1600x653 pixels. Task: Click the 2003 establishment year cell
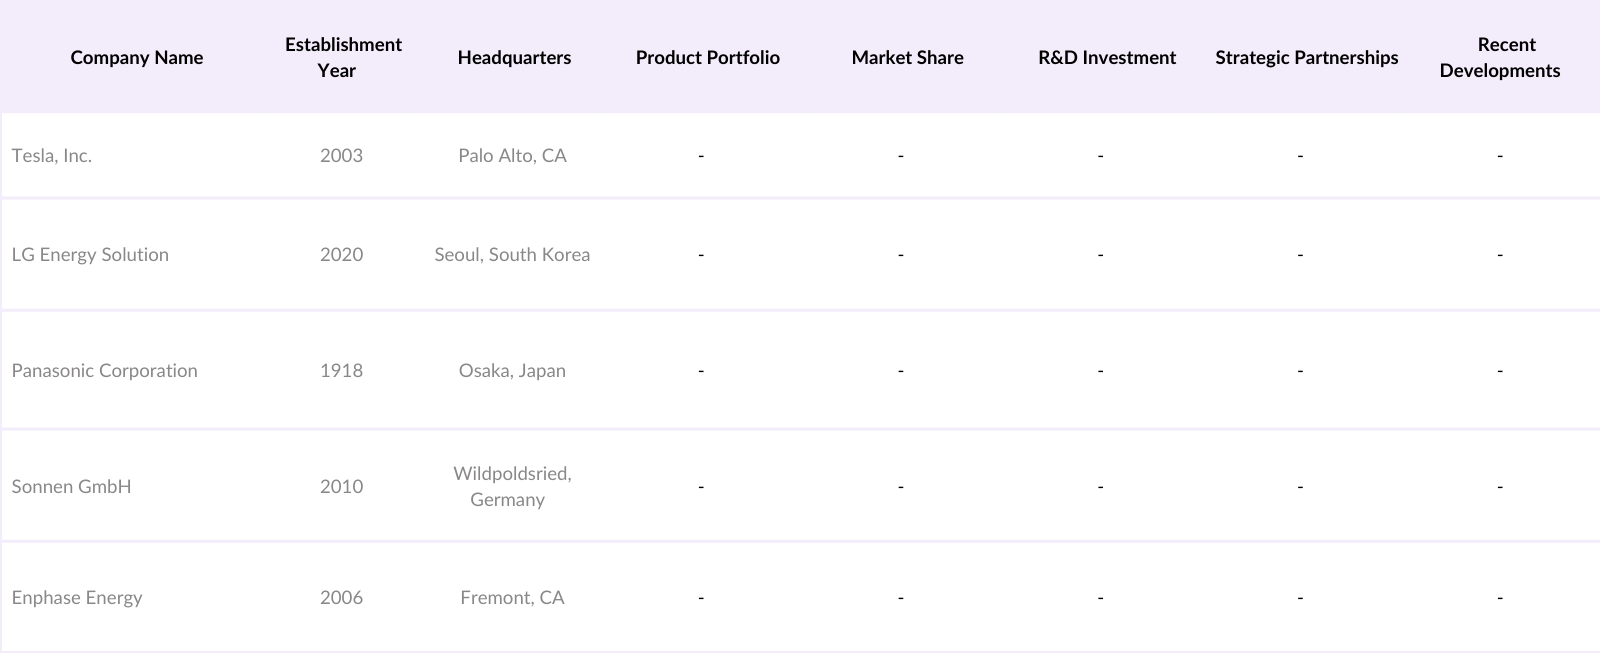click(x=341, y=155)
